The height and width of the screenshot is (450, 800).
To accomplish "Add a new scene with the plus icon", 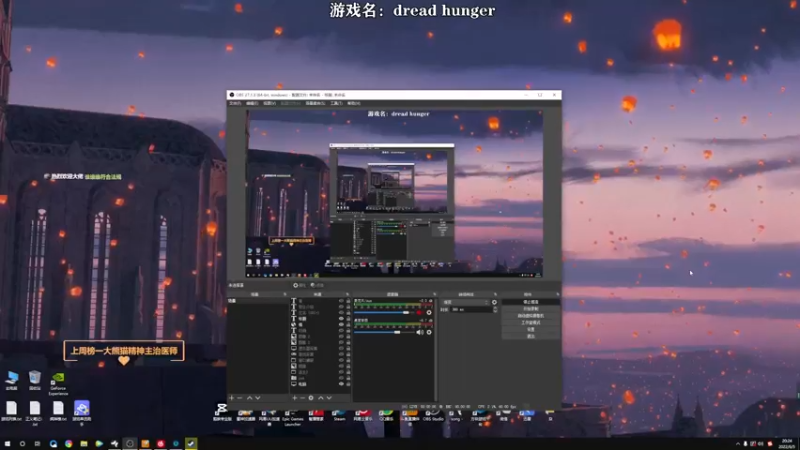I will pyautogui.click(x=231, y=398).
